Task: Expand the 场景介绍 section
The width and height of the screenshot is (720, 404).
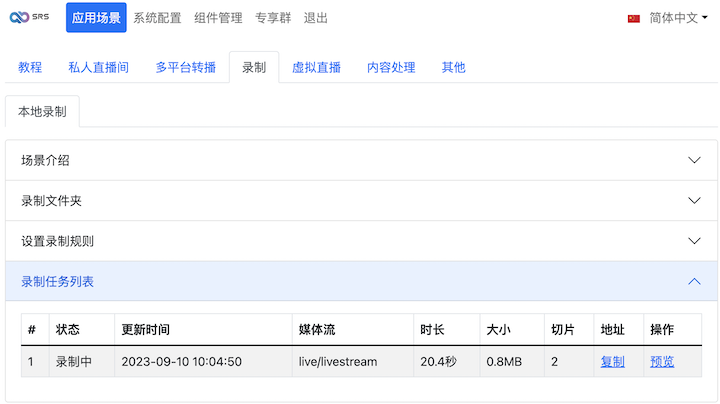Action: coord(361,160)
